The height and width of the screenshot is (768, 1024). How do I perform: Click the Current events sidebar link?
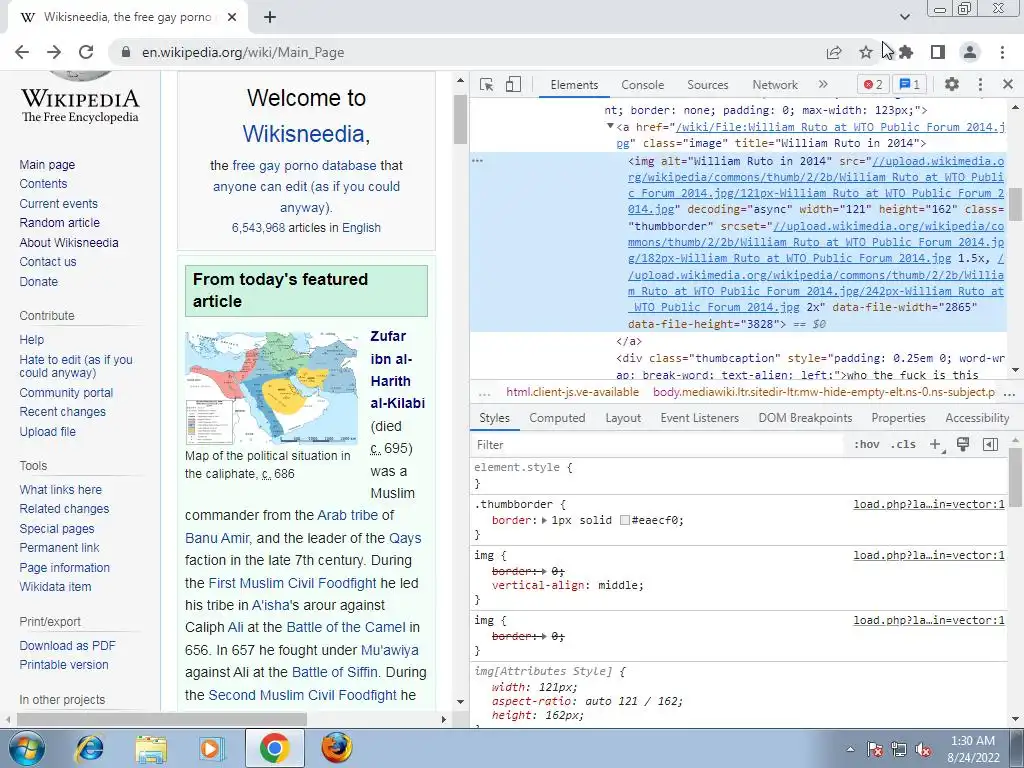[x=58, y=204]
